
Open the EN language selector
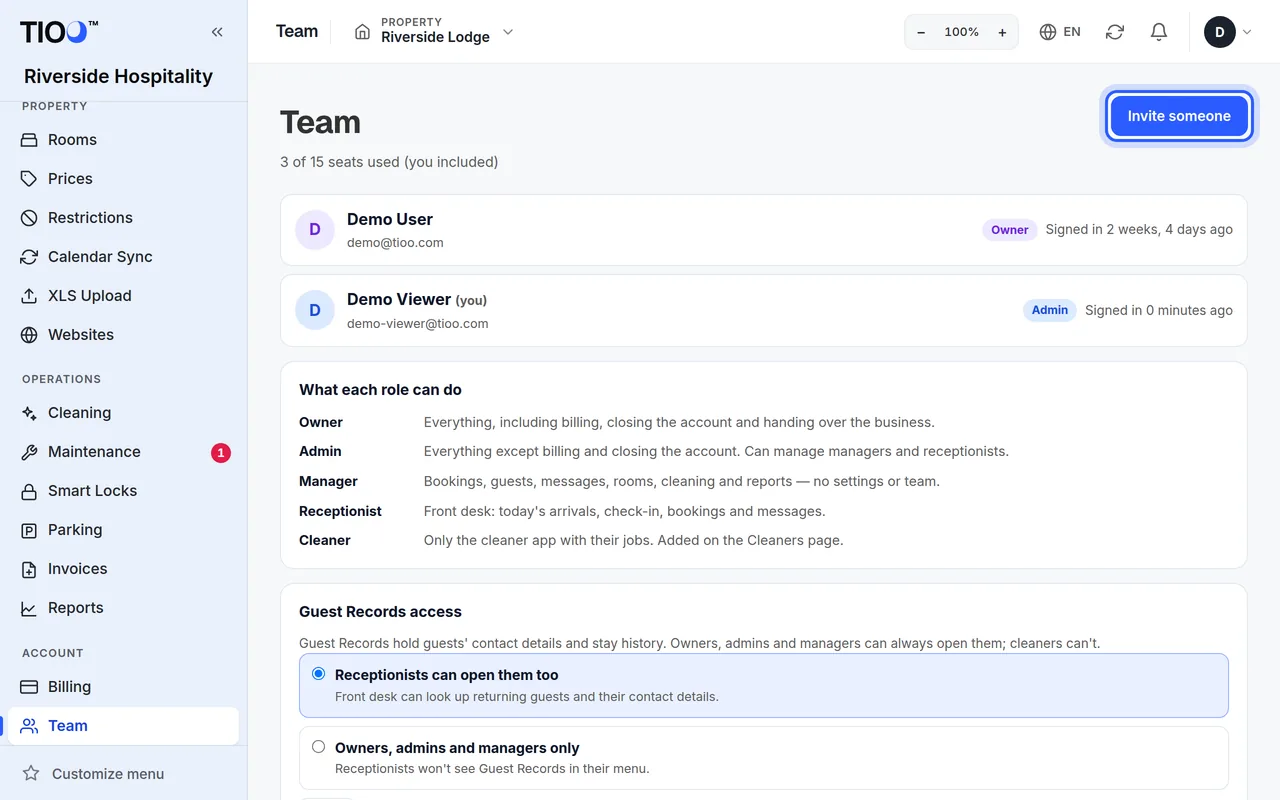point(1060,32)
